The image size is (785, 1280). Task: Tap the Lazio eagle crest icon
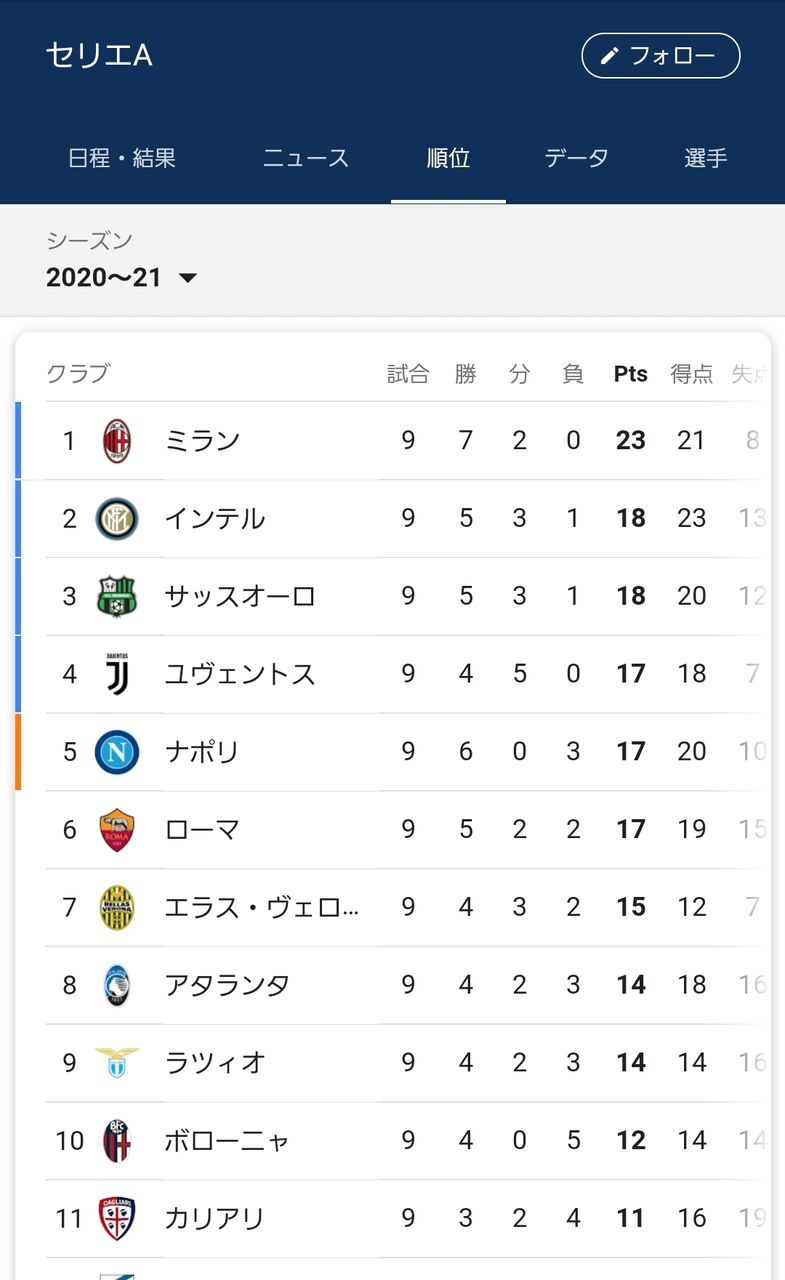117,1063
